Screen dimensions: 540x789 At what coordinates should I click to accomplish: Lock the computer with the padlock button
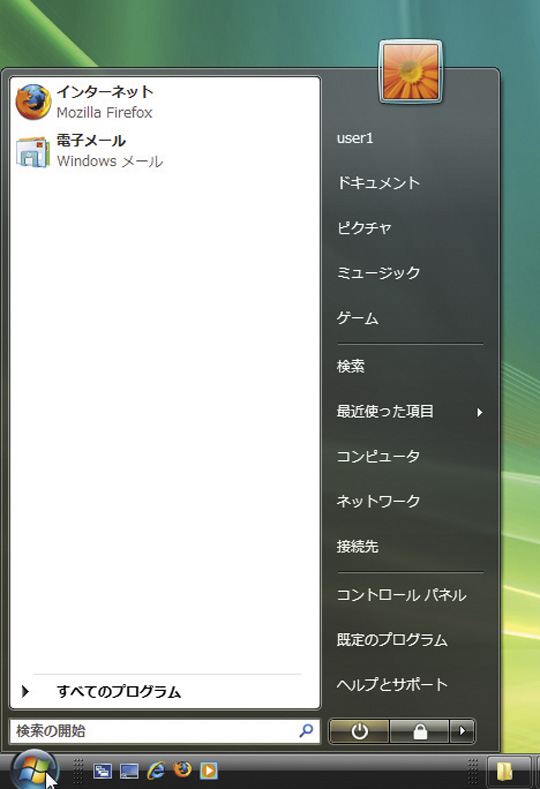point(419,731)
